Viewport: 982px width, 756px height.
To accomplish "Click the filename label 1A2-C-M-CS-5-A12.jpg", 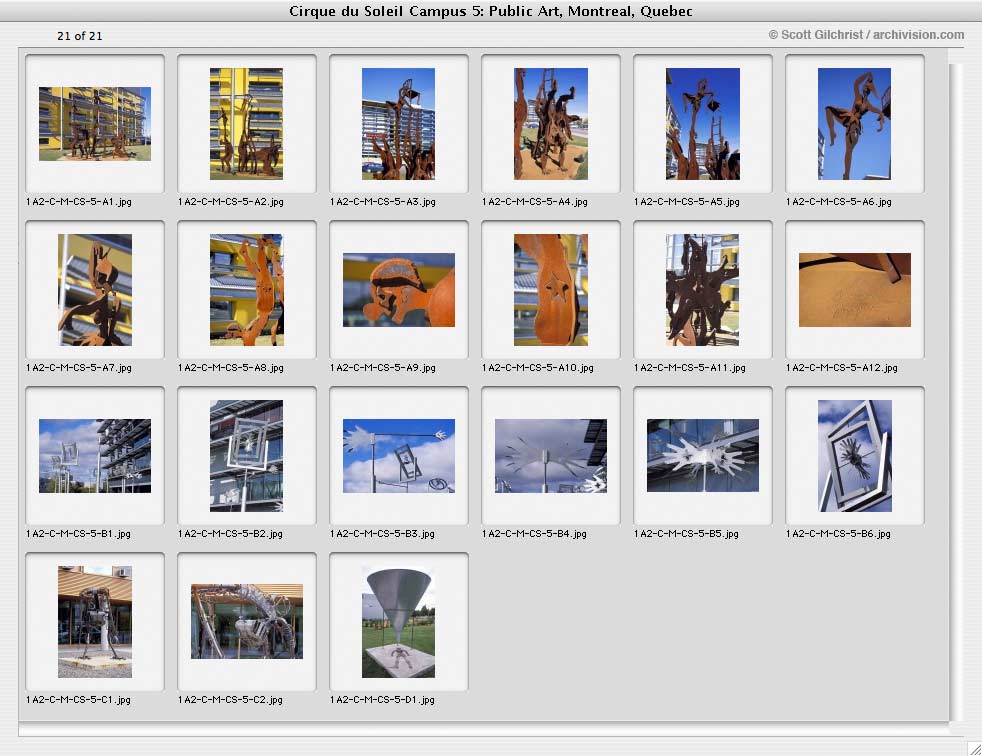I will point(842,368).
